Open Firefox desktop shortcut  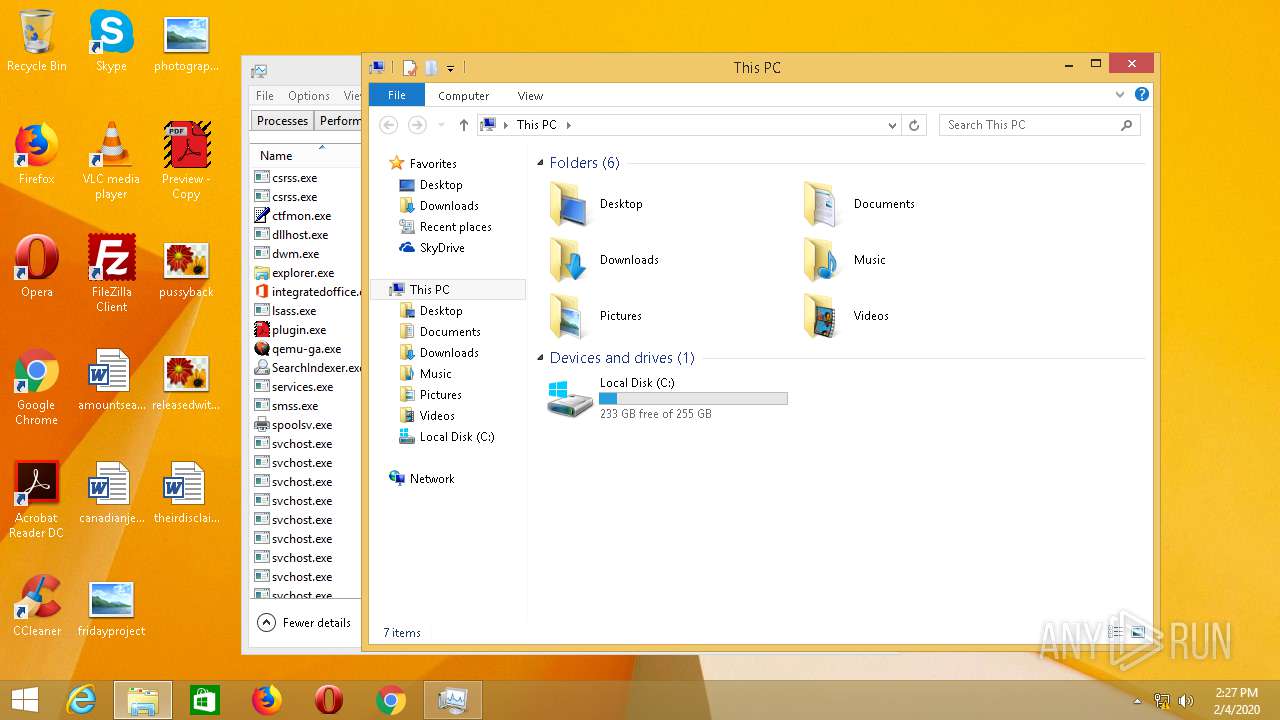tap(36, 155)
